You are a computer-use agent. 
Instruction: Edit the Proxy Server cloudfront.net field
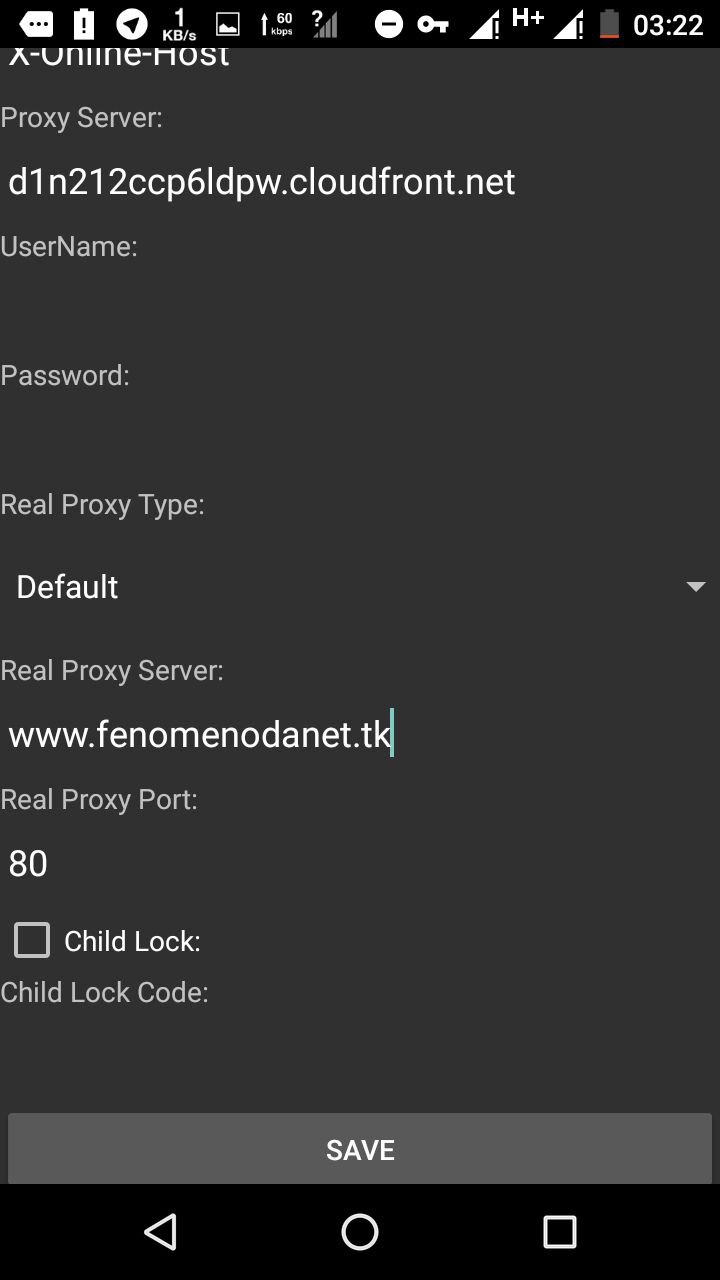pyautogui.click(x=360, y=182)
